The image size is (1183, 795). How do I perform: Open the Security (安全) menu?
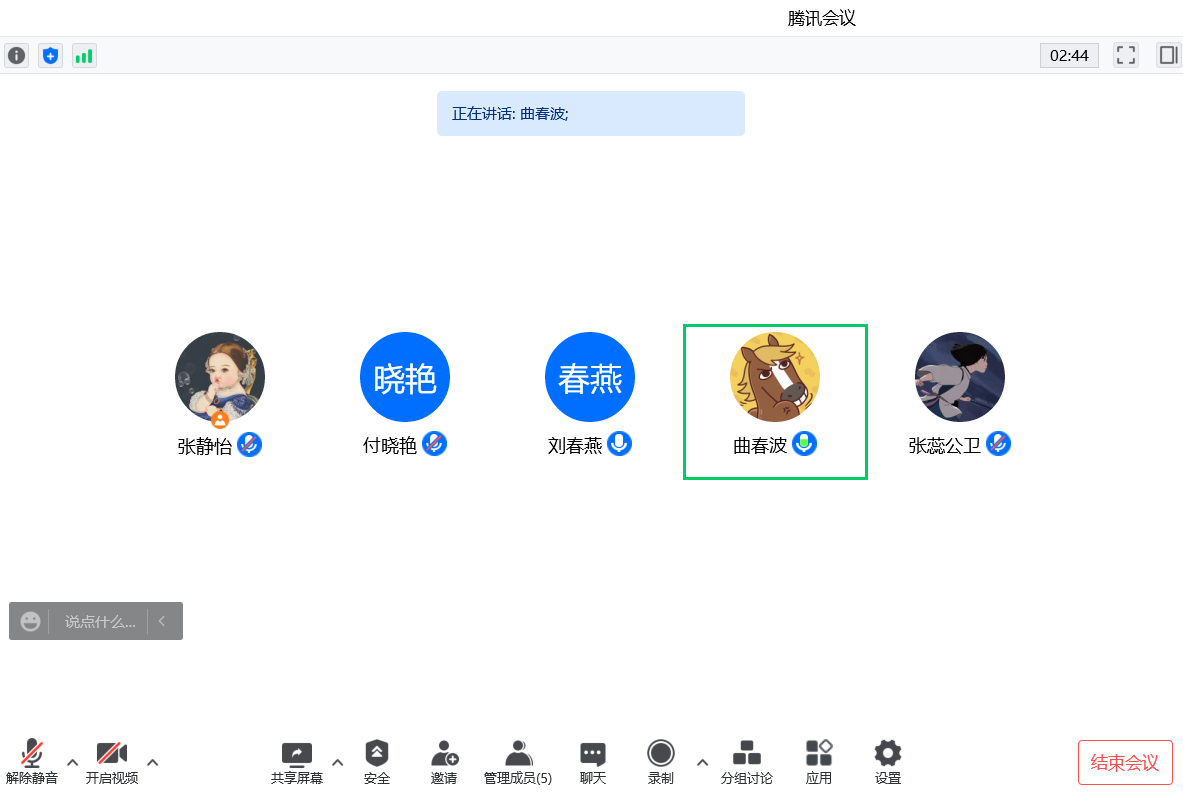376,762
